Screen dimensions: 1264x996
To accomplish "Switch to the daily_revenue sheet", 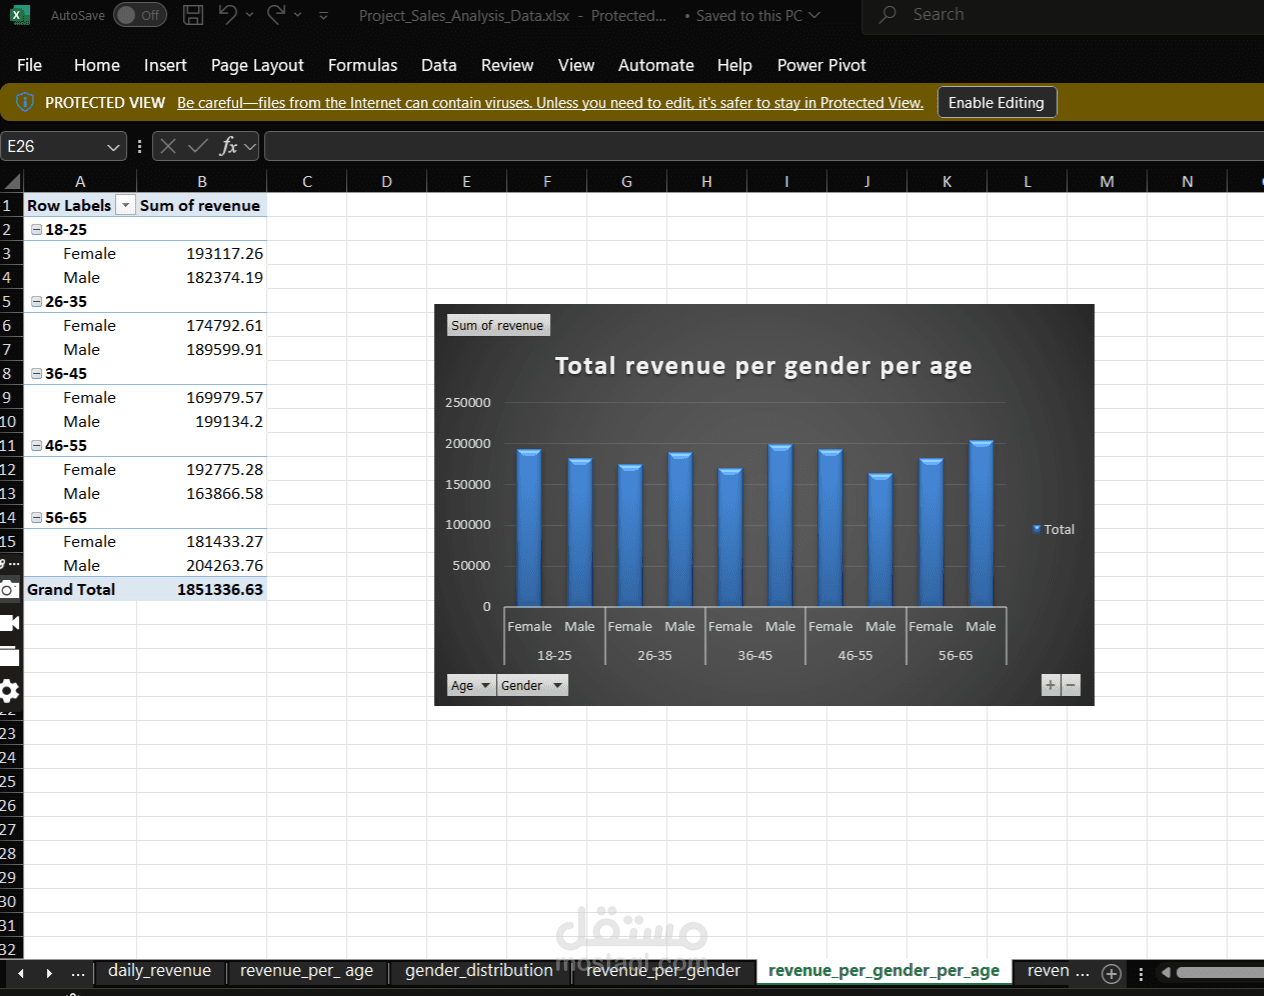I will click(159, 970).
